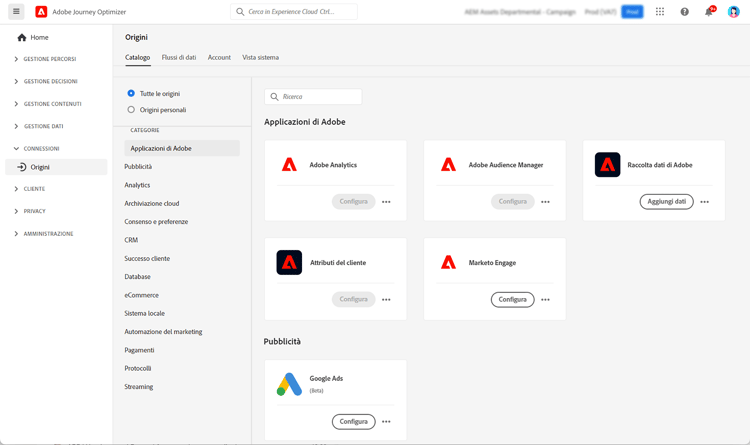View notifications bell

[709, 11]
